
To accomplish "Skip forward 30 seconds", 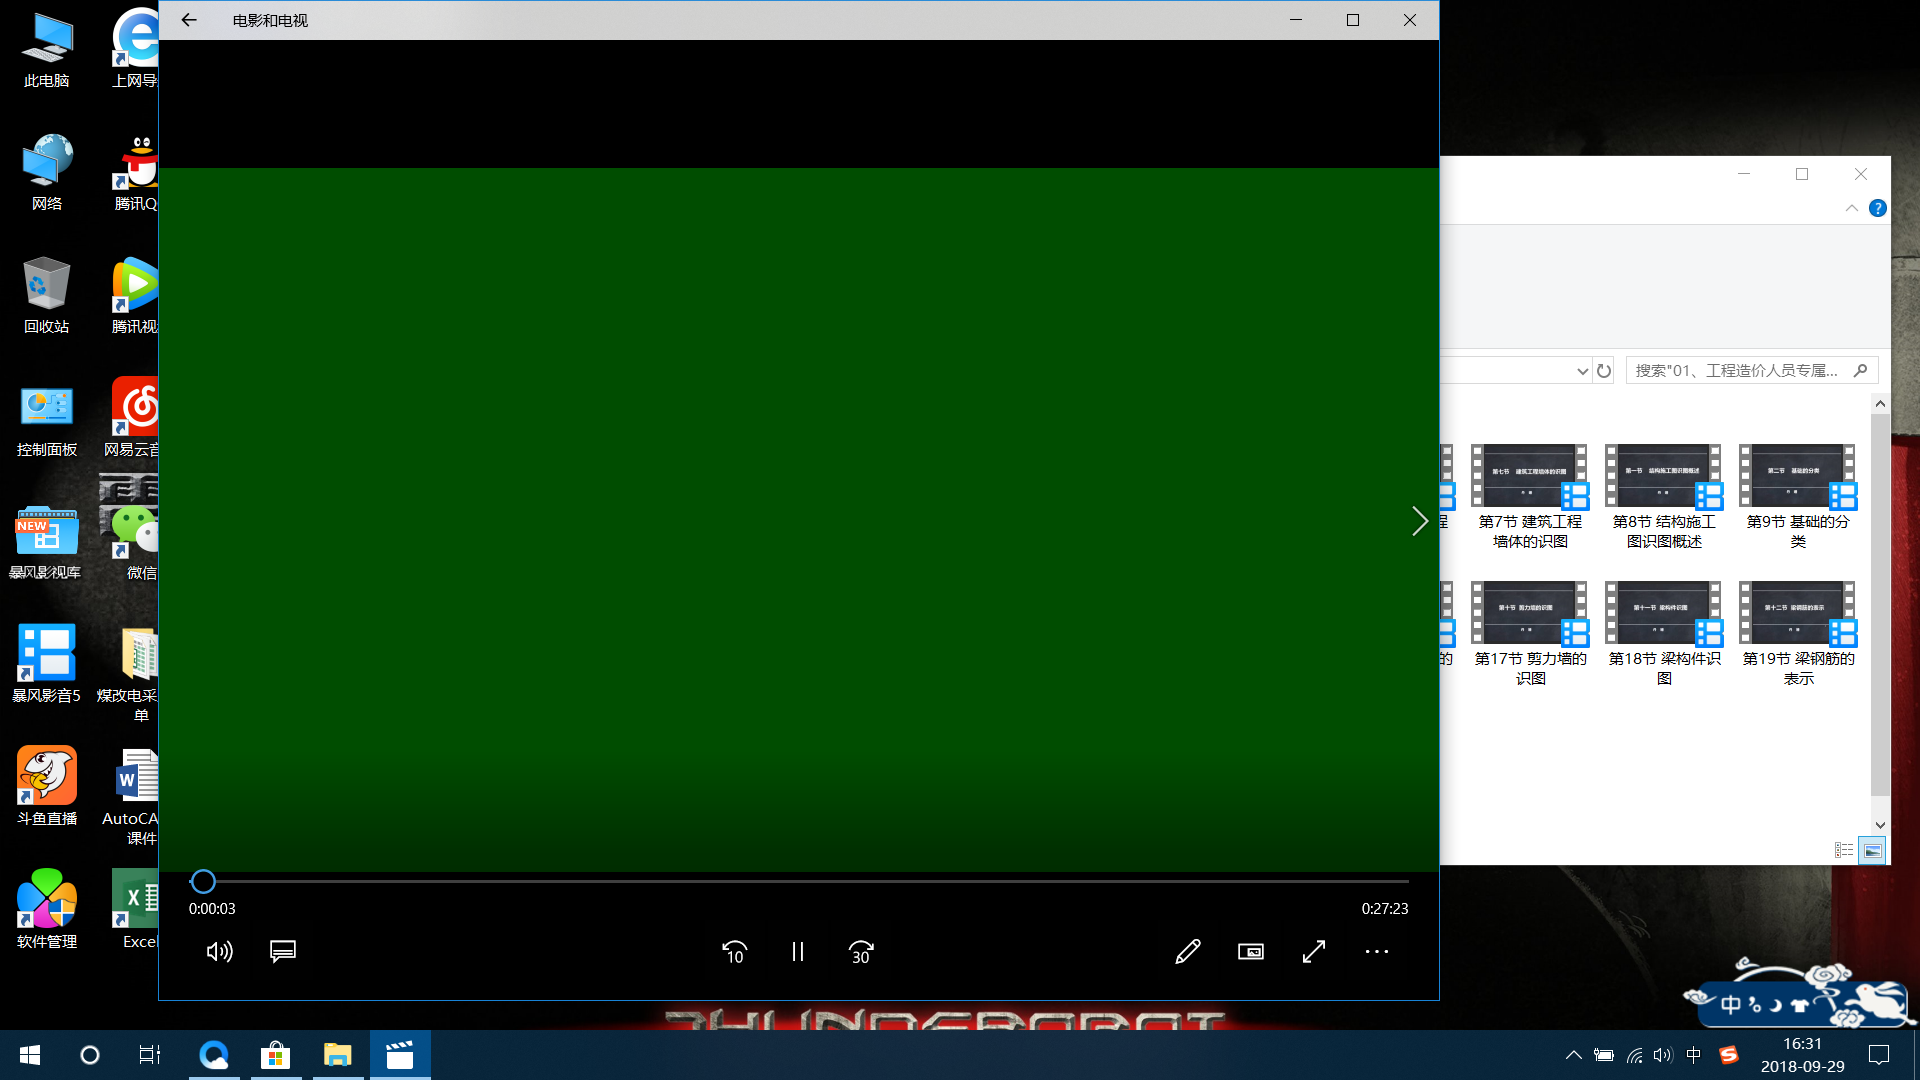I will click(x=860, y=952).
